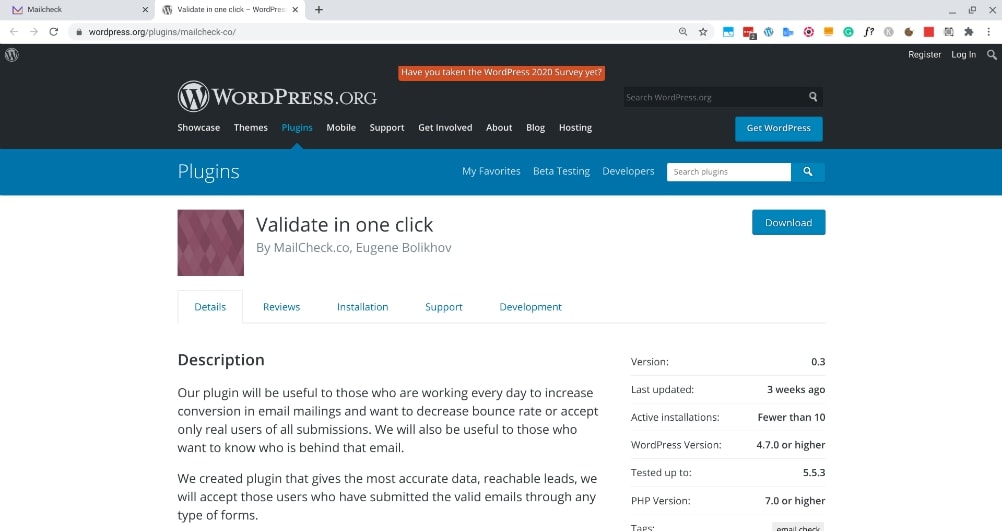Click the '4.7.0 or higher' version value

[790, 445]
